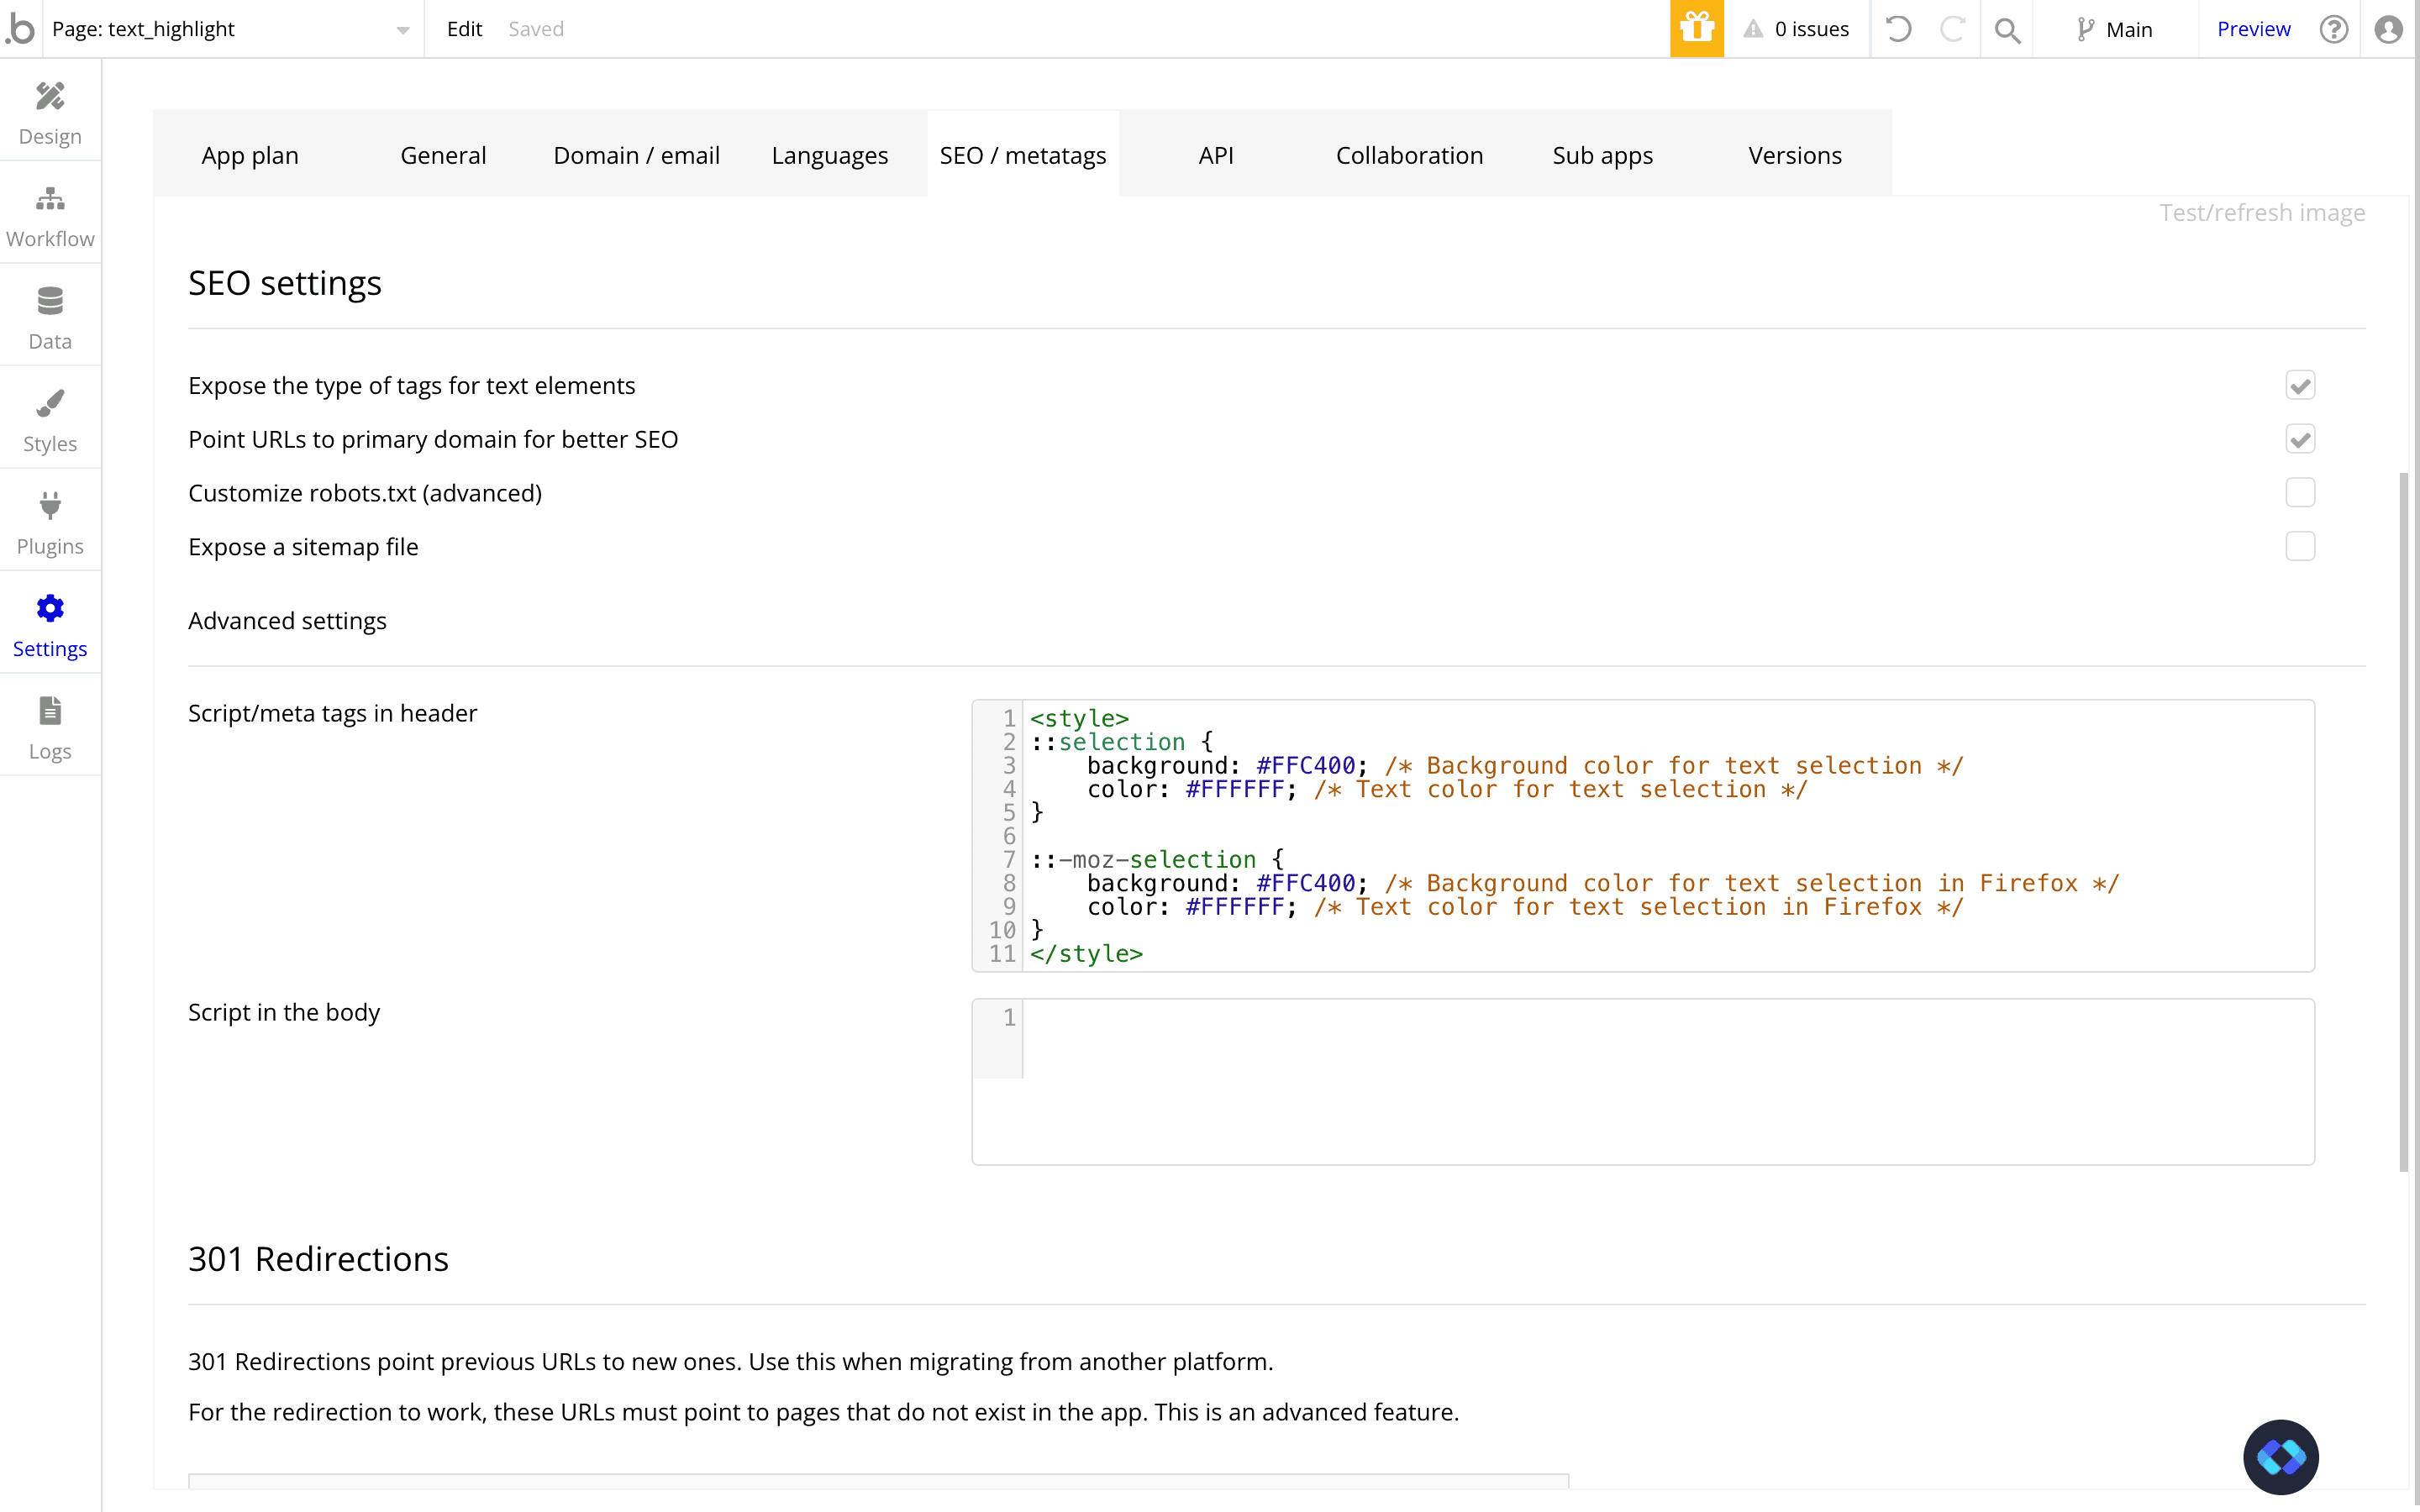
Task: Switch to the General tab
Action: [x=443, y=155]
